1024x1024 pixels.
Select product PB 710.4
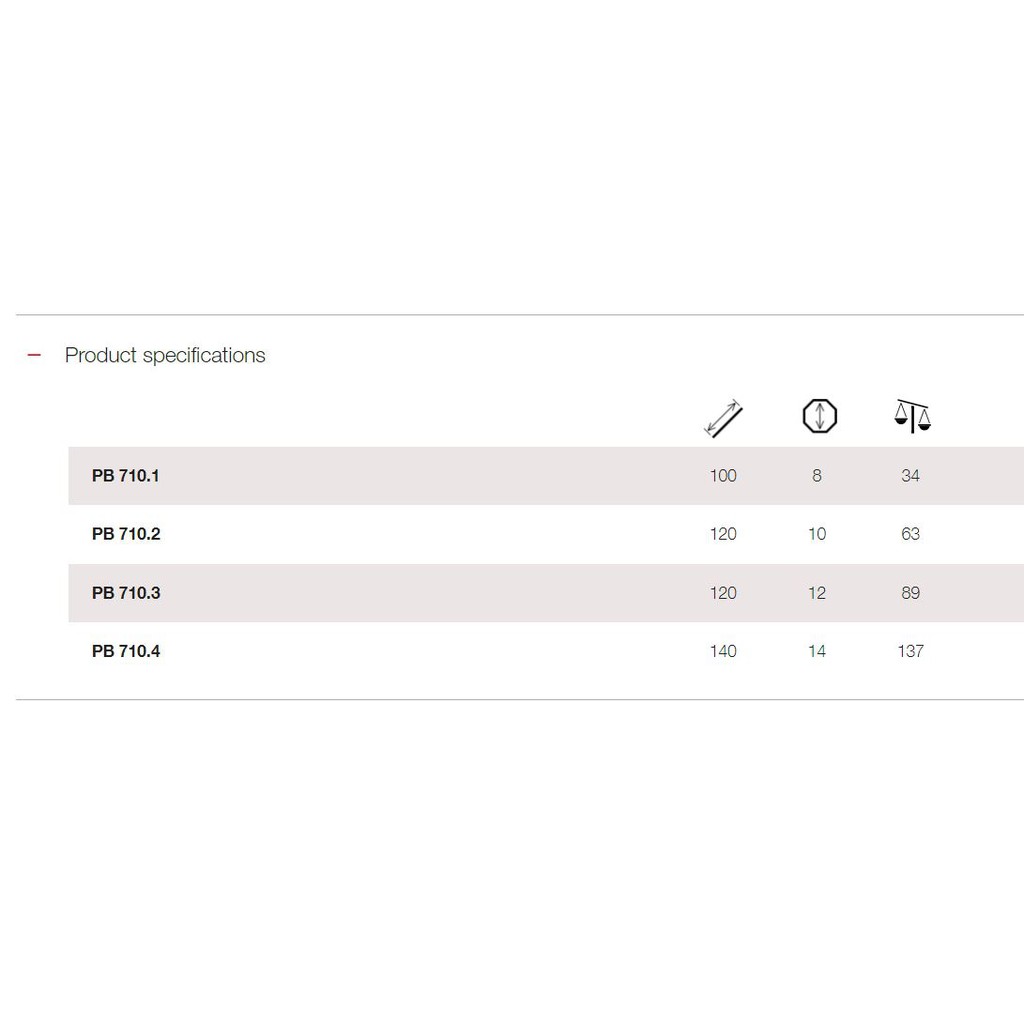126,650
